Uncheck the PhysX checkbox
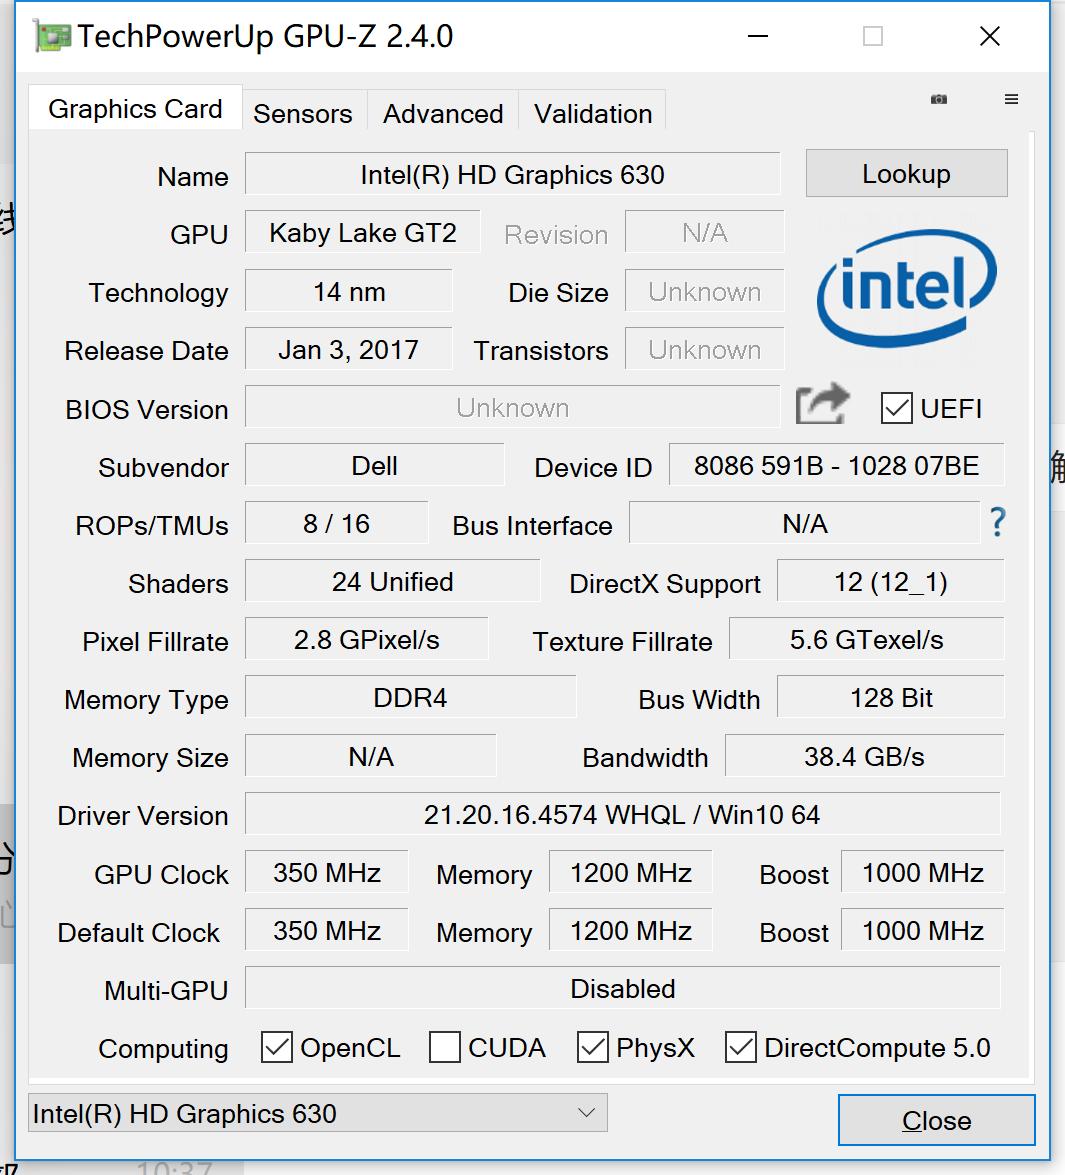1065x1175 pixels. click(593, 1047)
